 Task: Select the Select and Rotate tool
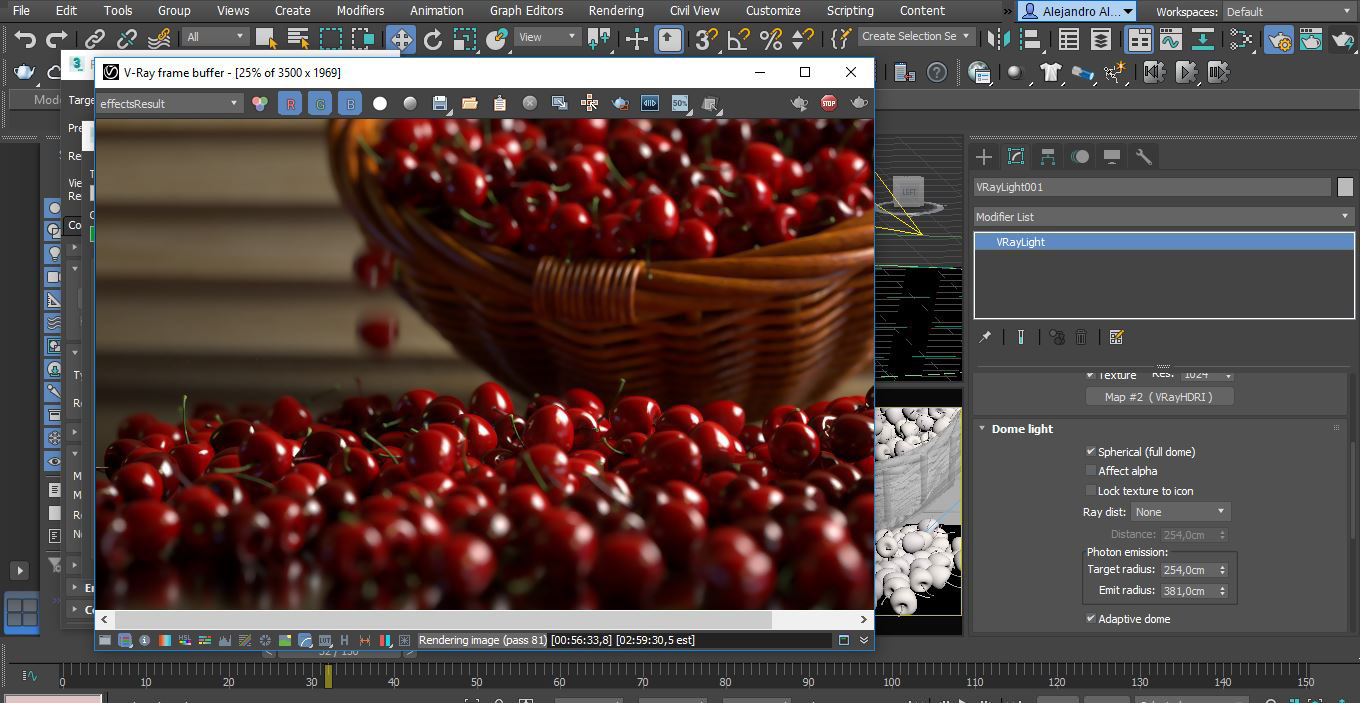pos(433,39)
